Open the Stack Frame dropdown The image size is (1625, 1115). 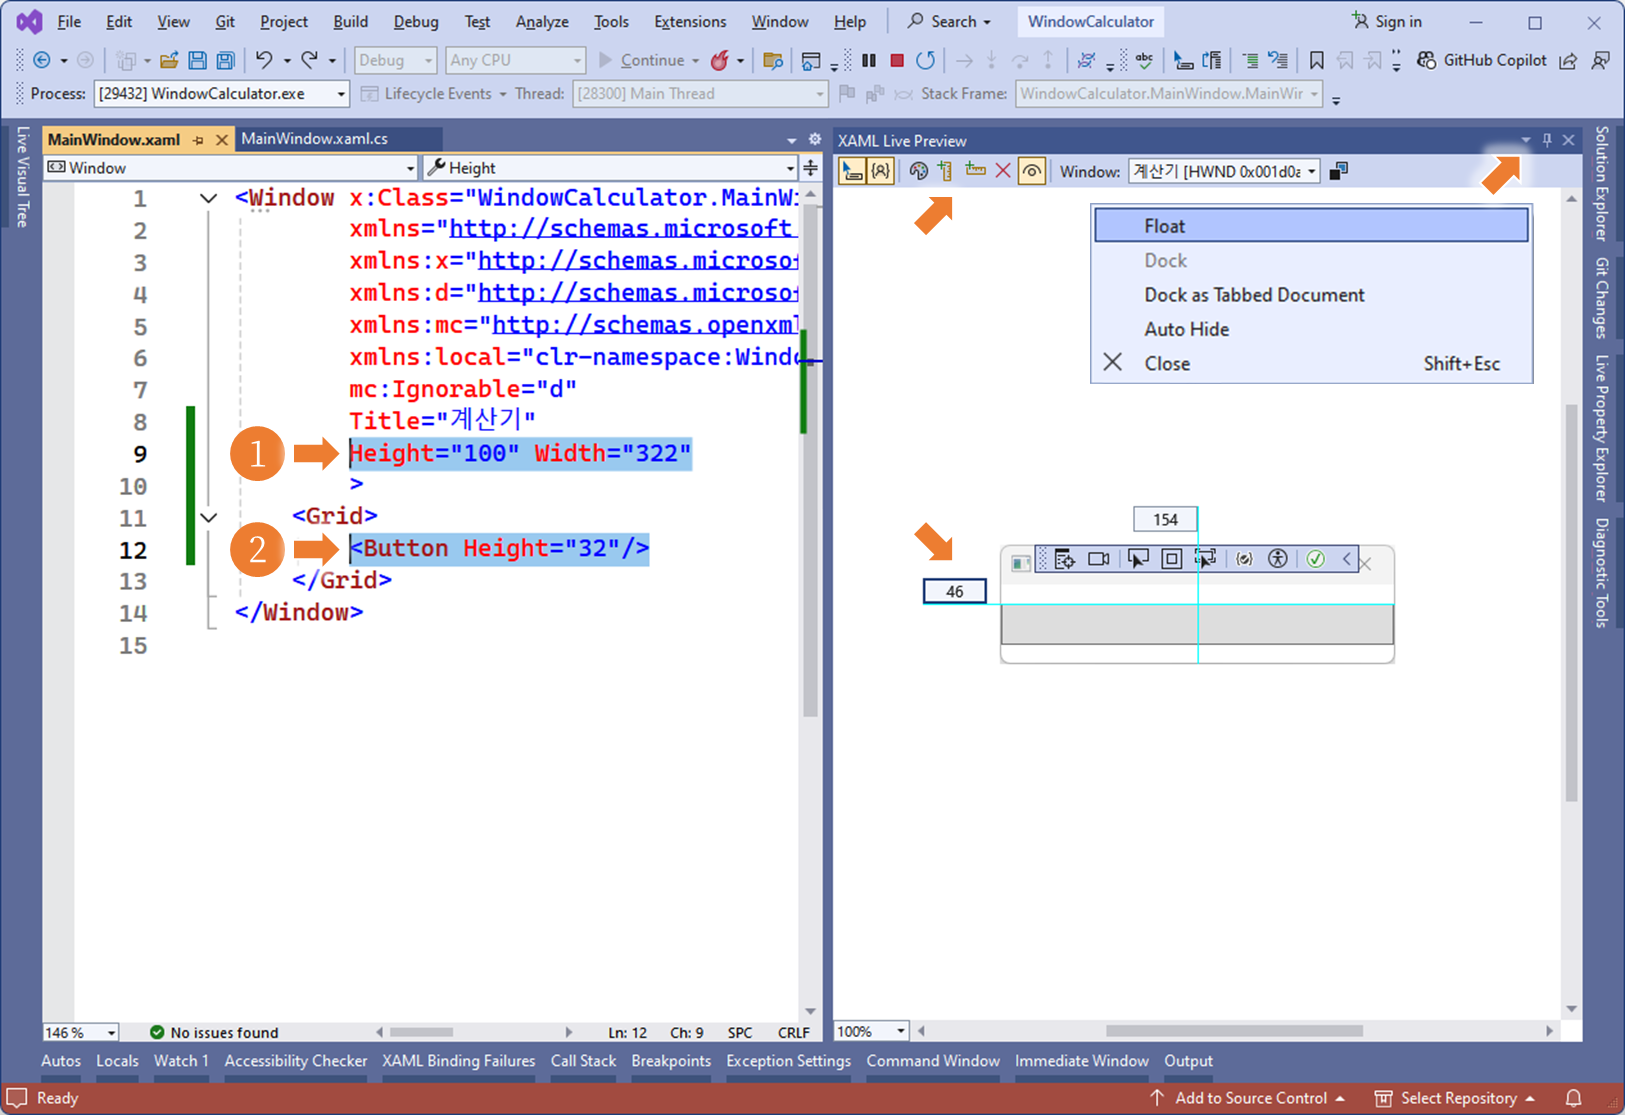pos(1169,94)
